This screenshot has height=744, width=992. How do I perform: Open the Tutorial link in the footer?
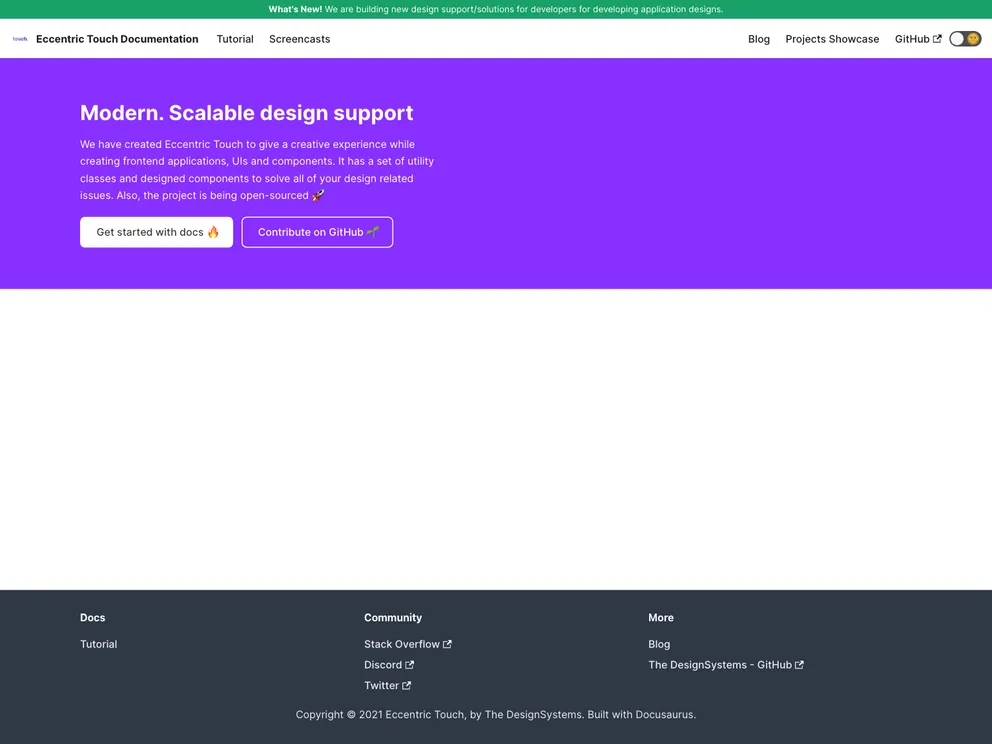pyautogui.click(x=98, y=644)
